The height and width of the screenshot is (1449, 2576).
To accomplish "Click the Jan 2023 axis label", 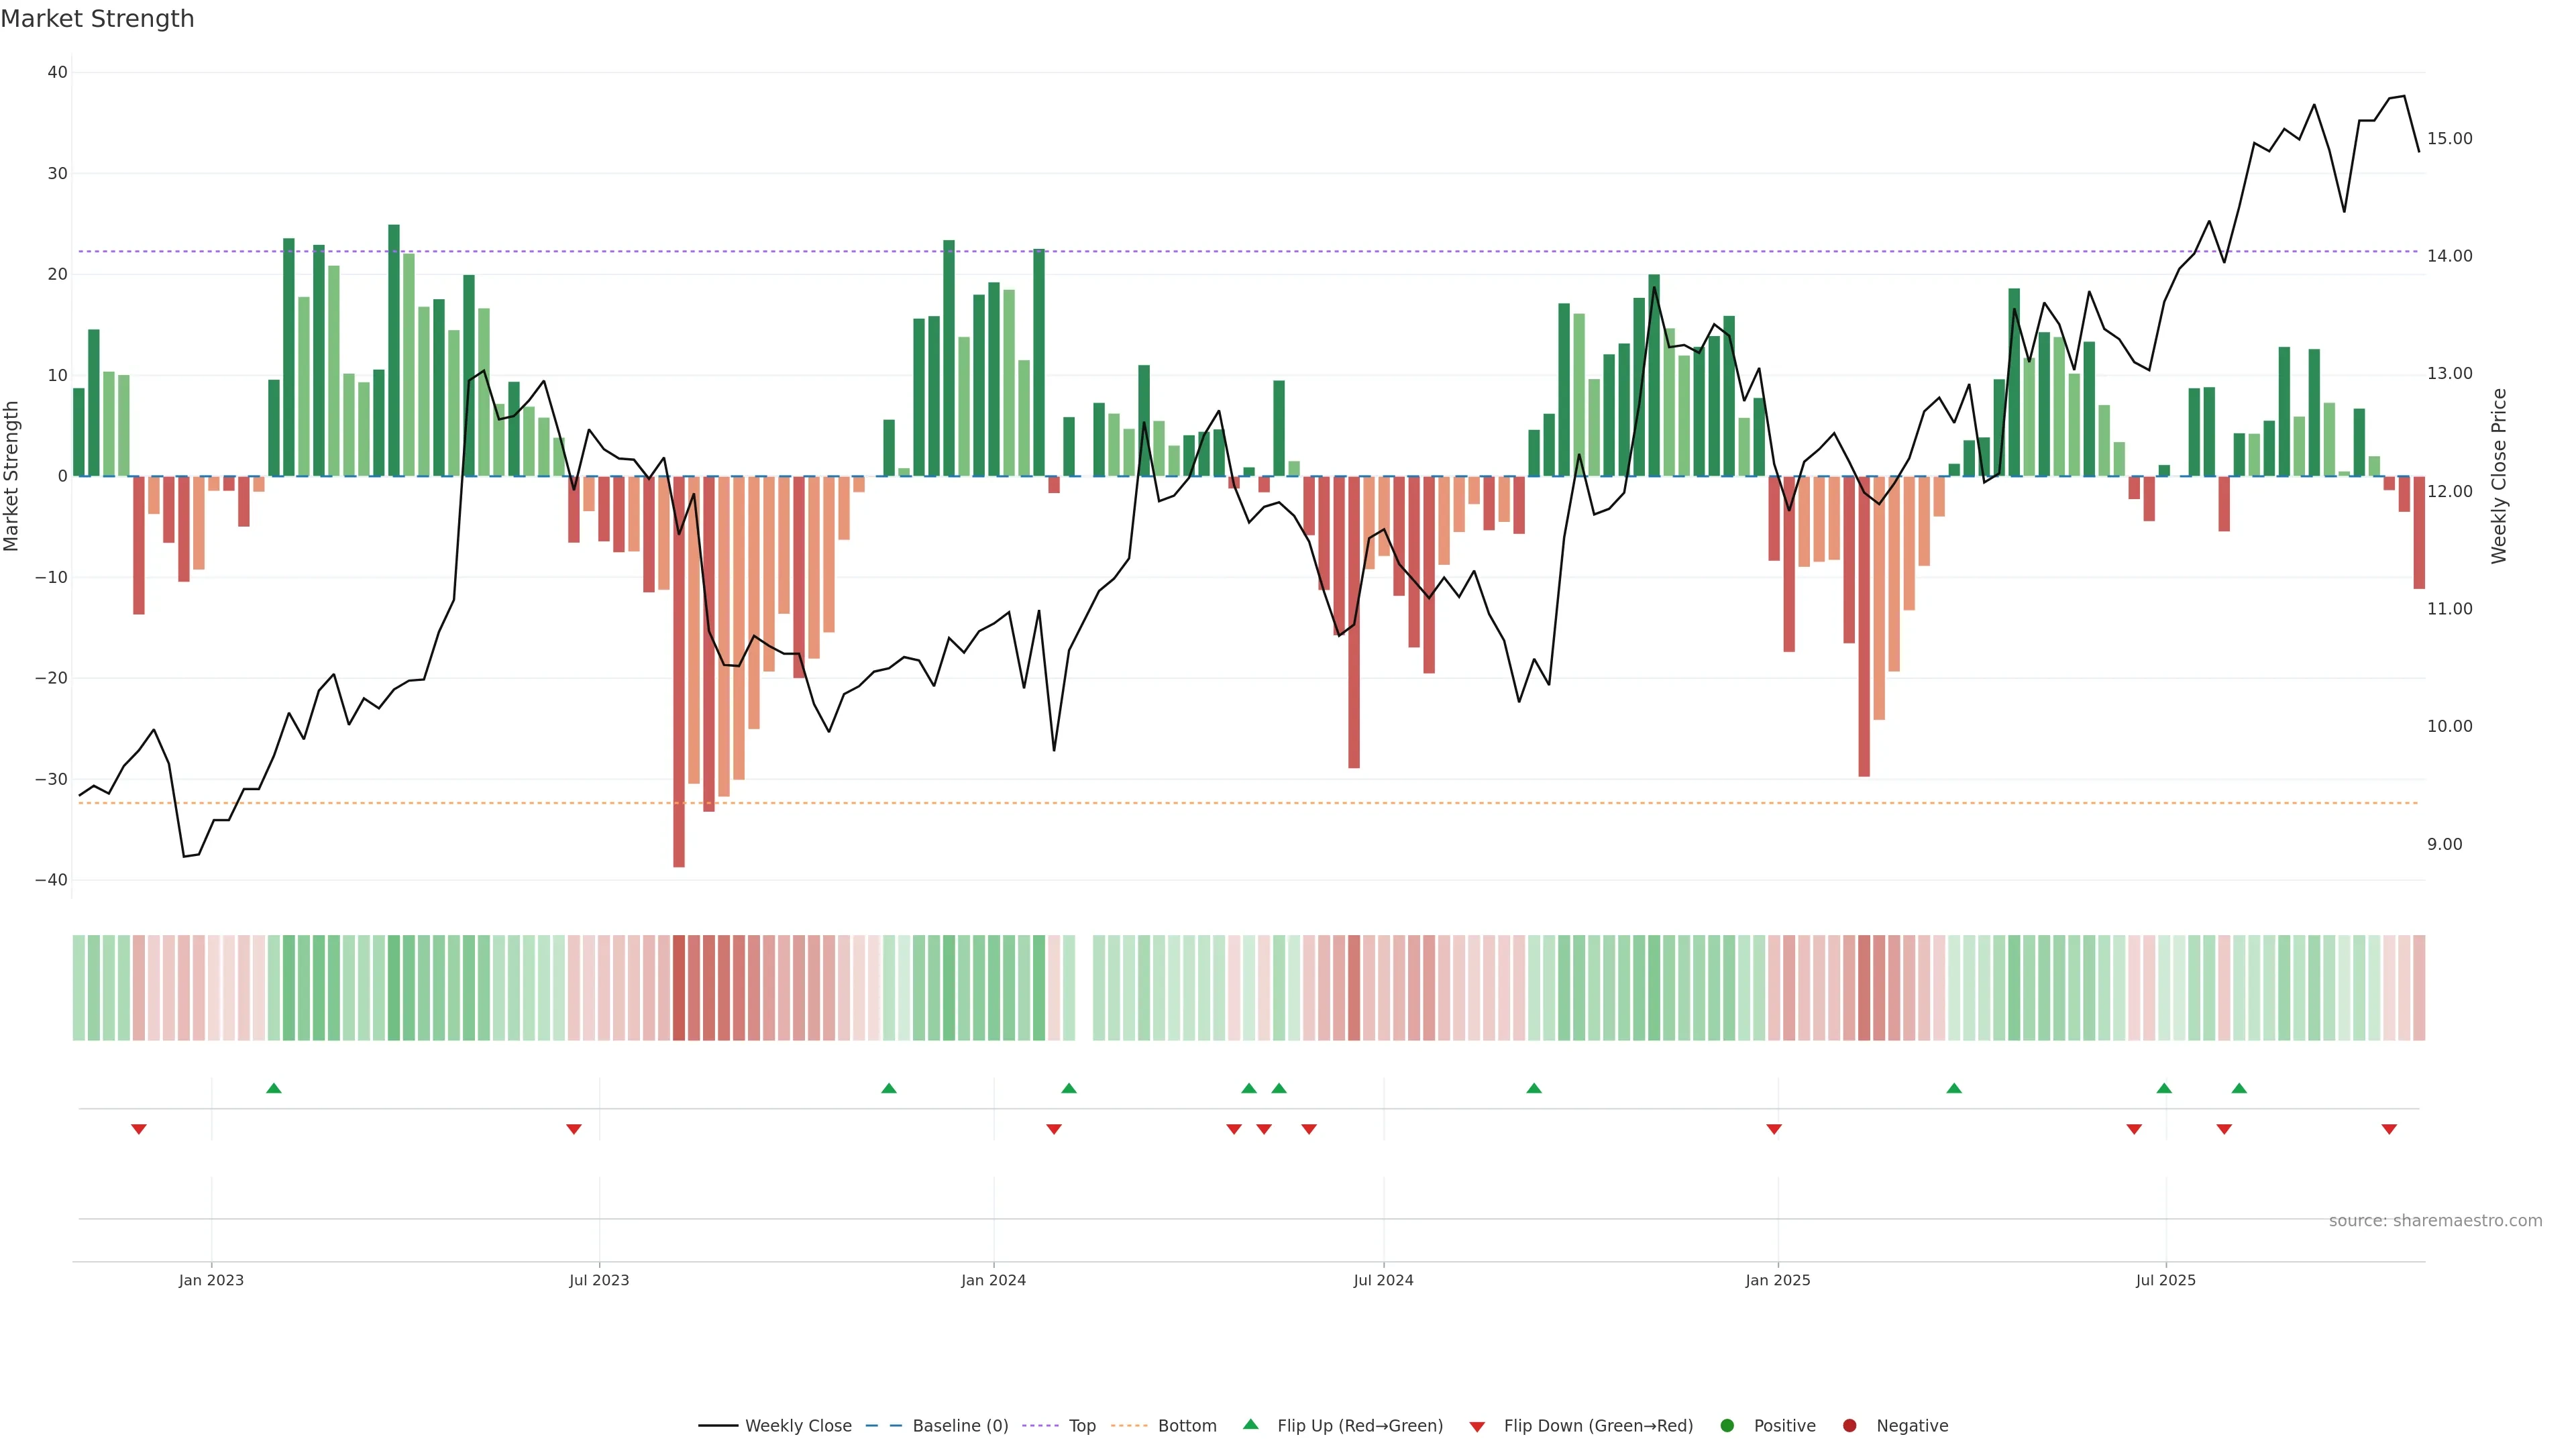I will tap(211, 1280).
